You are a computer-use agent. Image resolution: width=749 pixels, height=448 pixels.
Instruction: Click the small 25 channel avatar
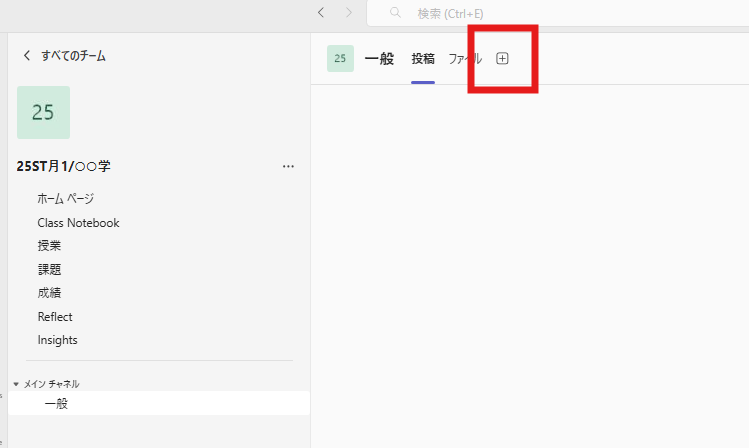(340, 58)
